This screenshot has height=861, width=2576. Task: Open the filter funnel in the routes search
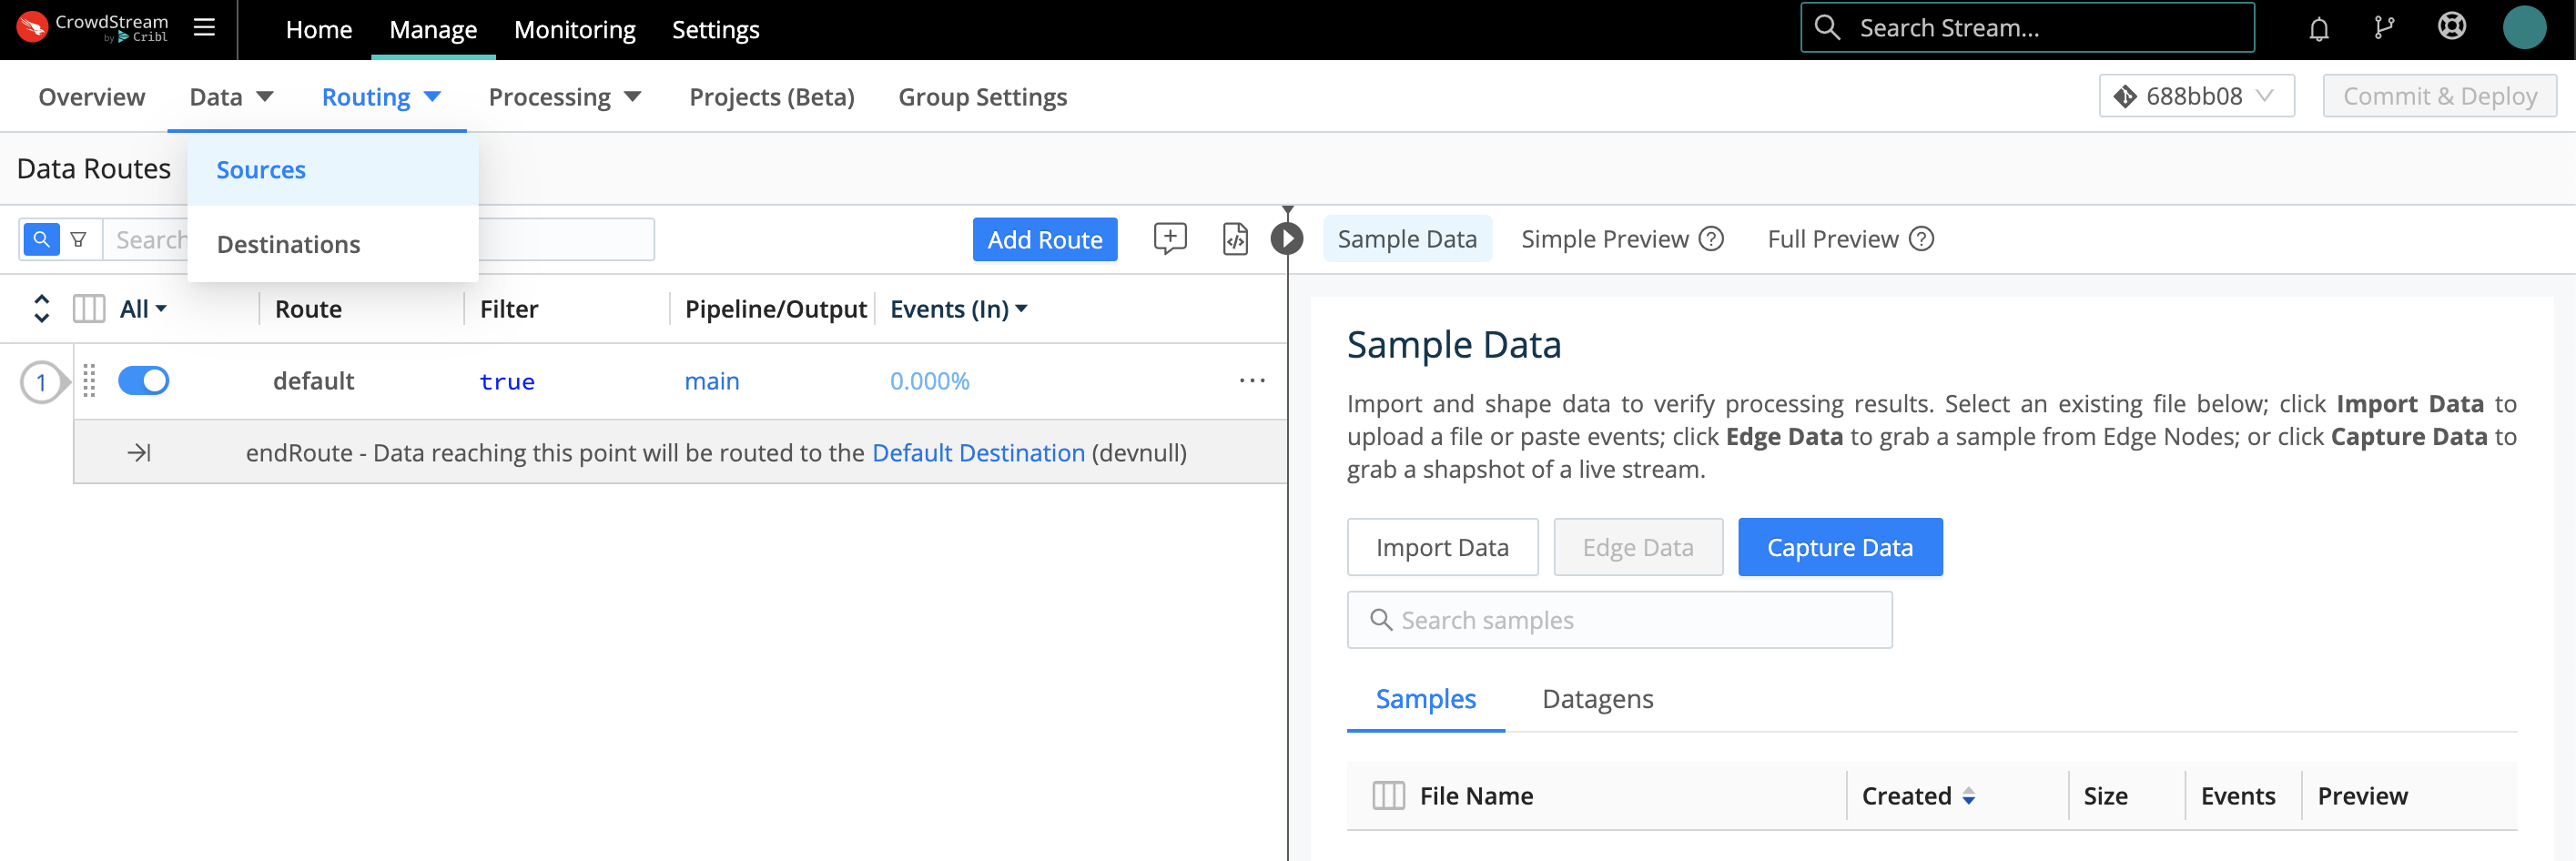pos(79,239)
